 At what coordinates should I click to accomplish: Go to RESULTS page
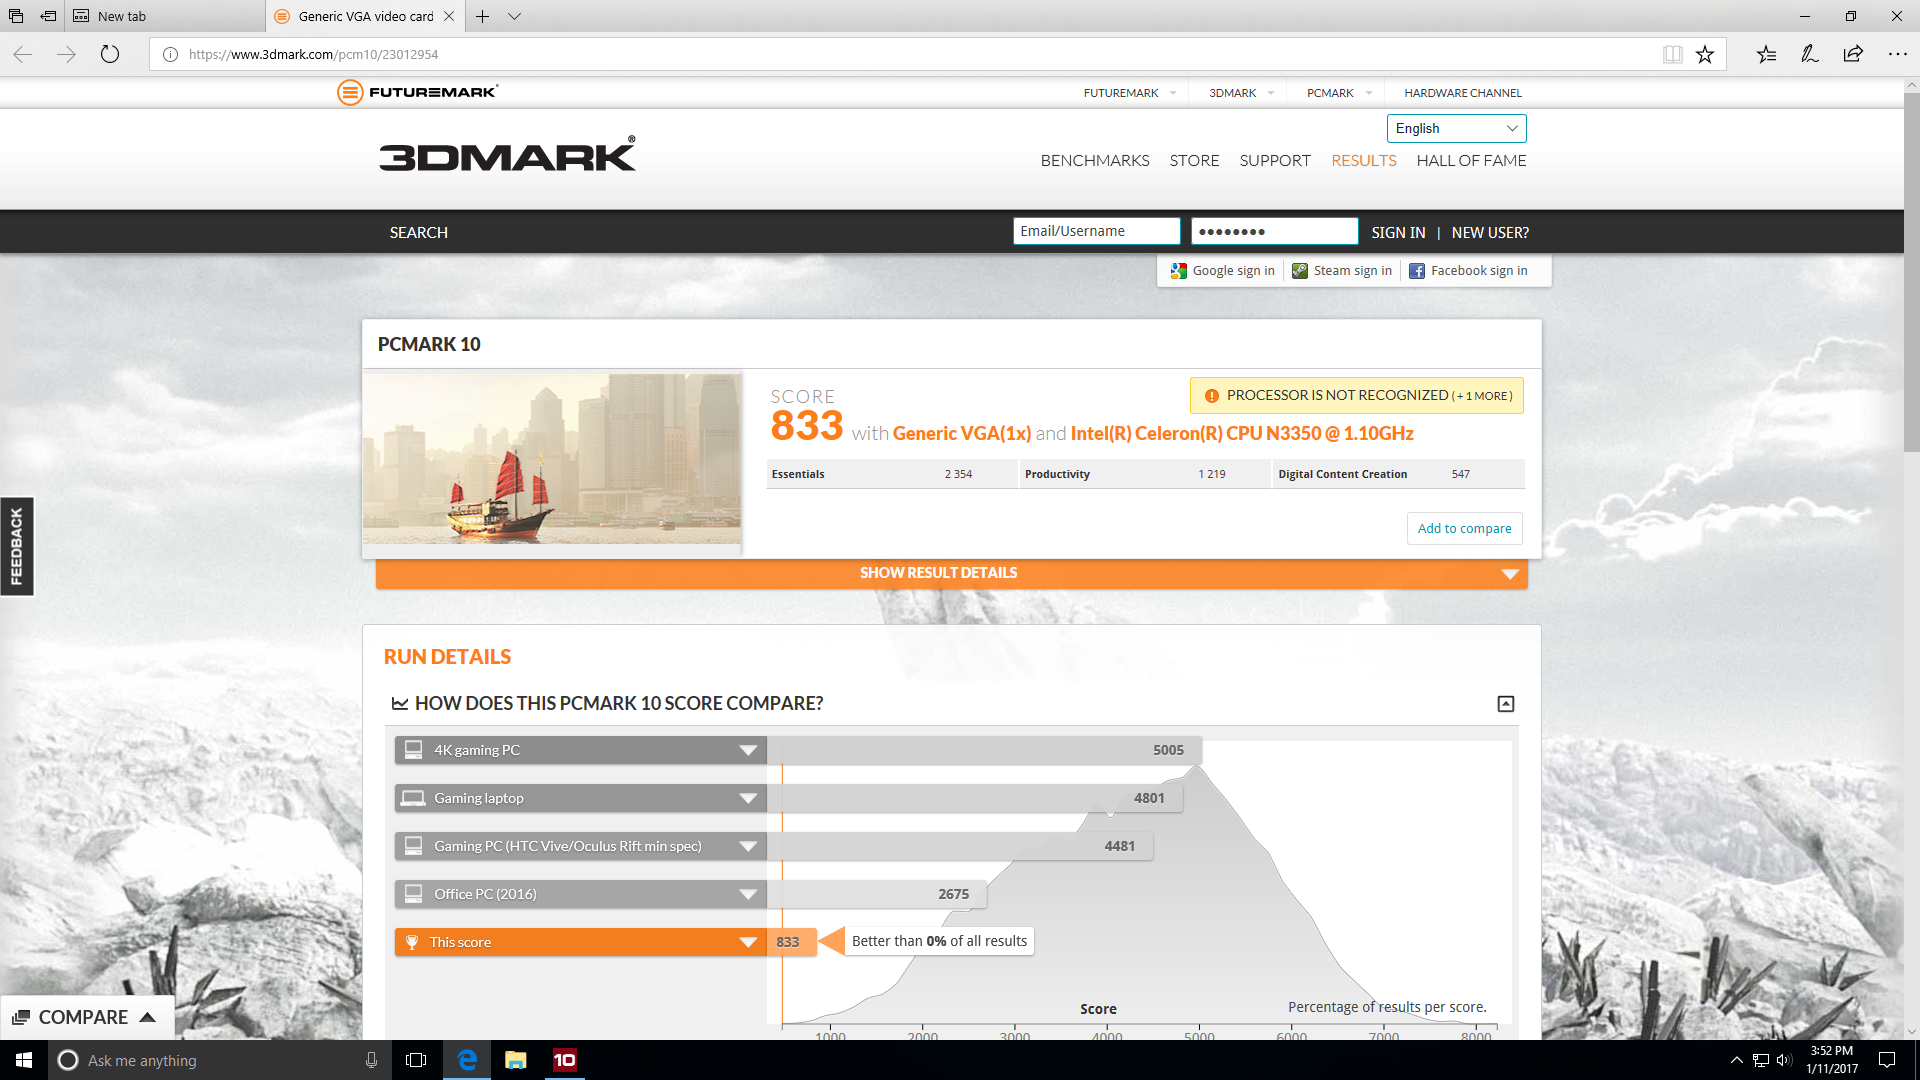(x=1363, y=160)
